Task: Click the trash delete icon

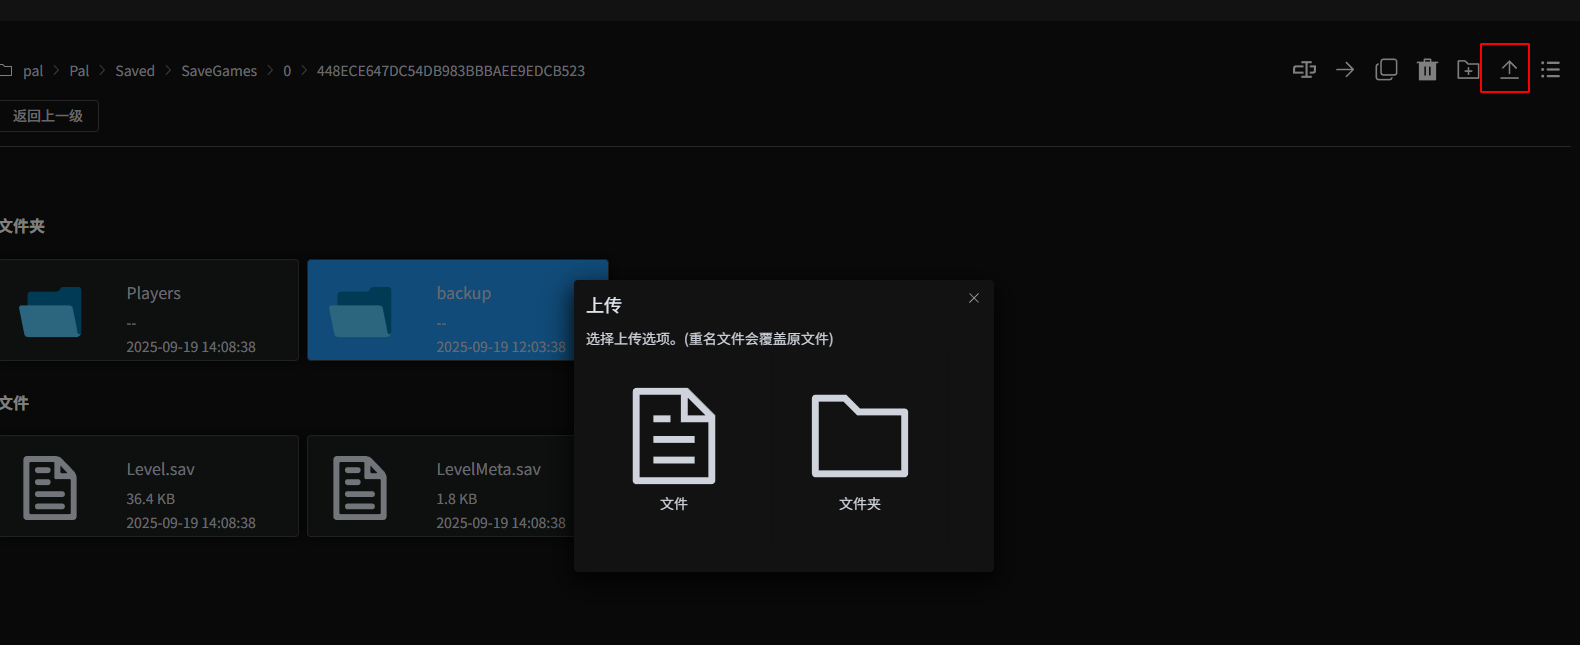Action: point(1427,69)
